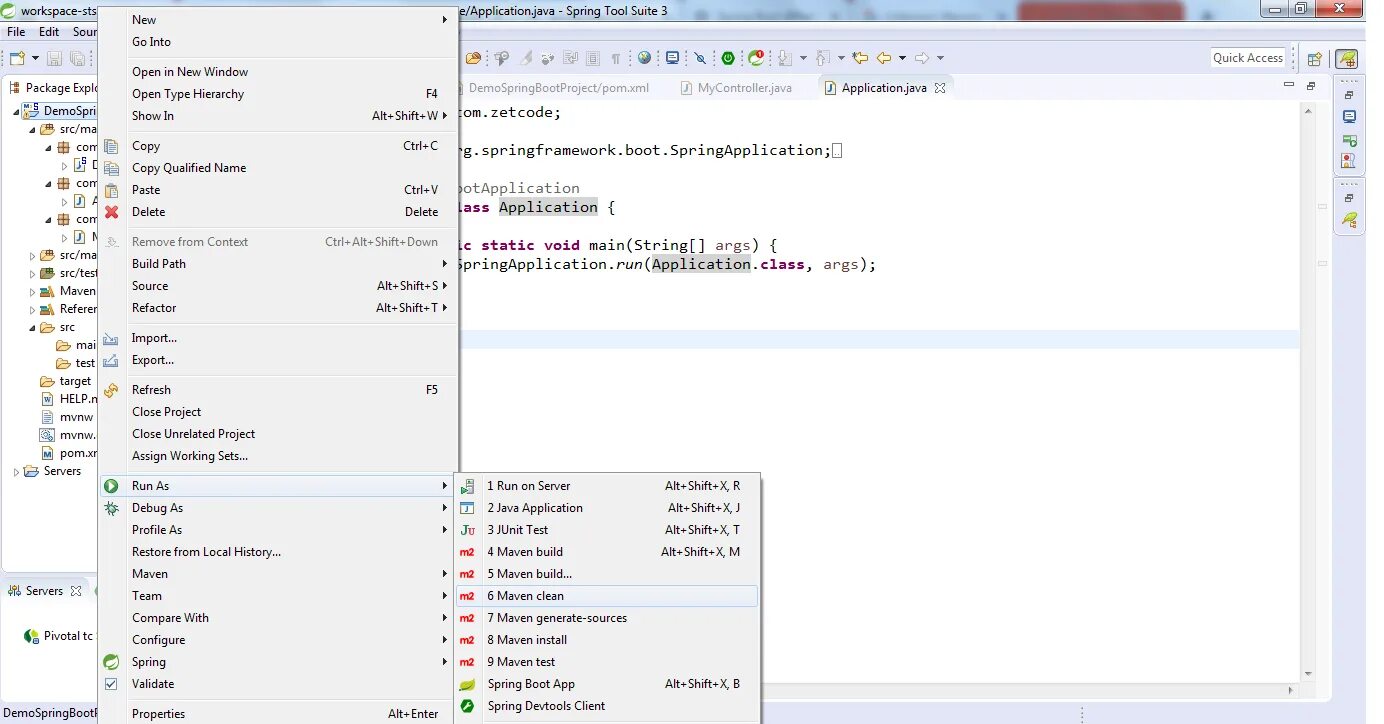Click the New file toolbar icon
Image resolution: width=1384 pixels, height=724 pixels.
coord(17,58)
